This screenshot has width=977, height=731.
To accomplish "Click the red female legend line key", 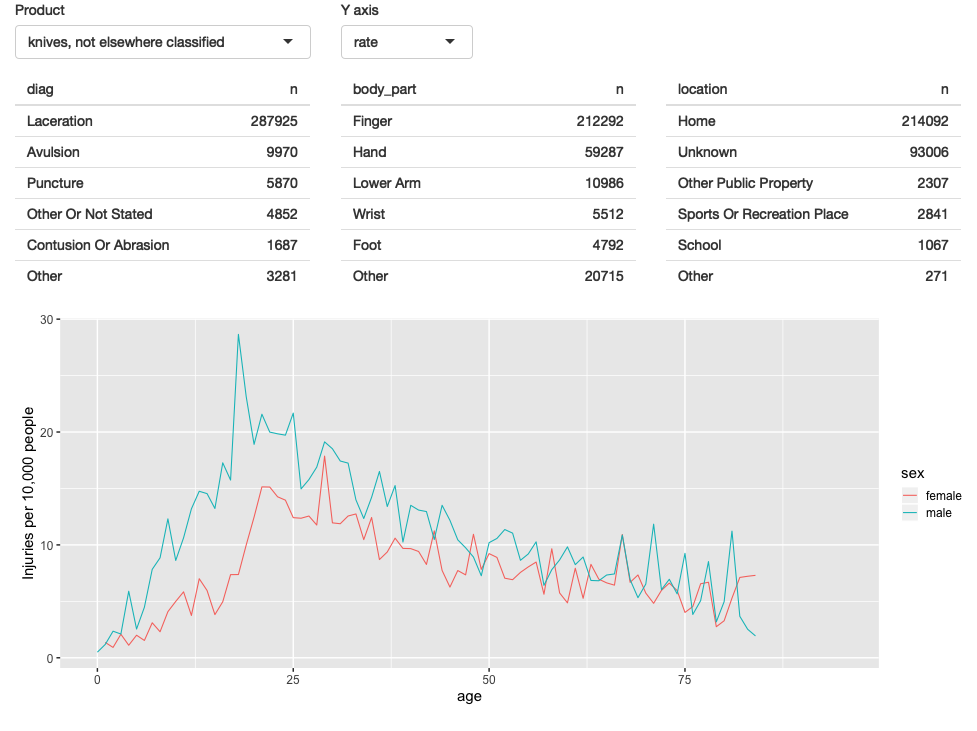I will tap(910, 495).
